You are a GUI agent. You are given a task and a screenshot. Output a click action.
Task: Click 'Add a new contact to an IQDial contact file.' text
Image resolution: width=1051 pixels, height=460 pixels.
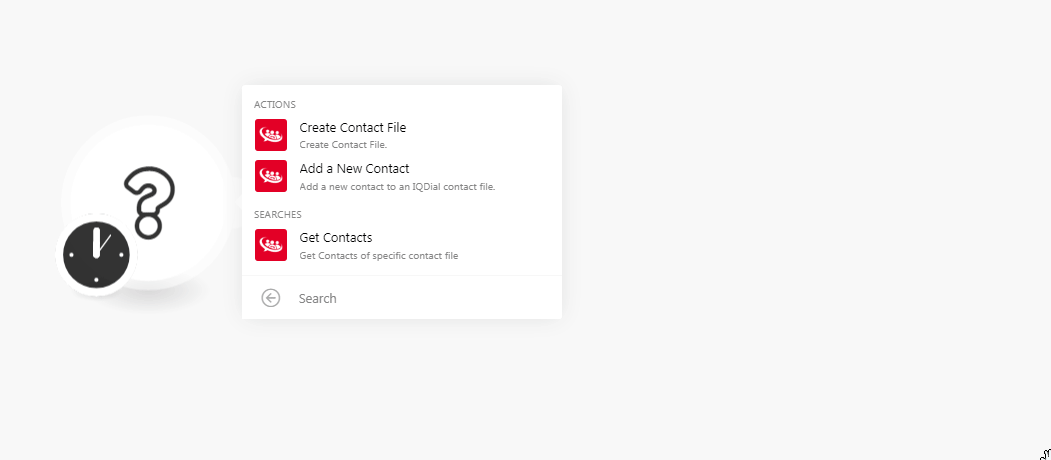(397, 186)
